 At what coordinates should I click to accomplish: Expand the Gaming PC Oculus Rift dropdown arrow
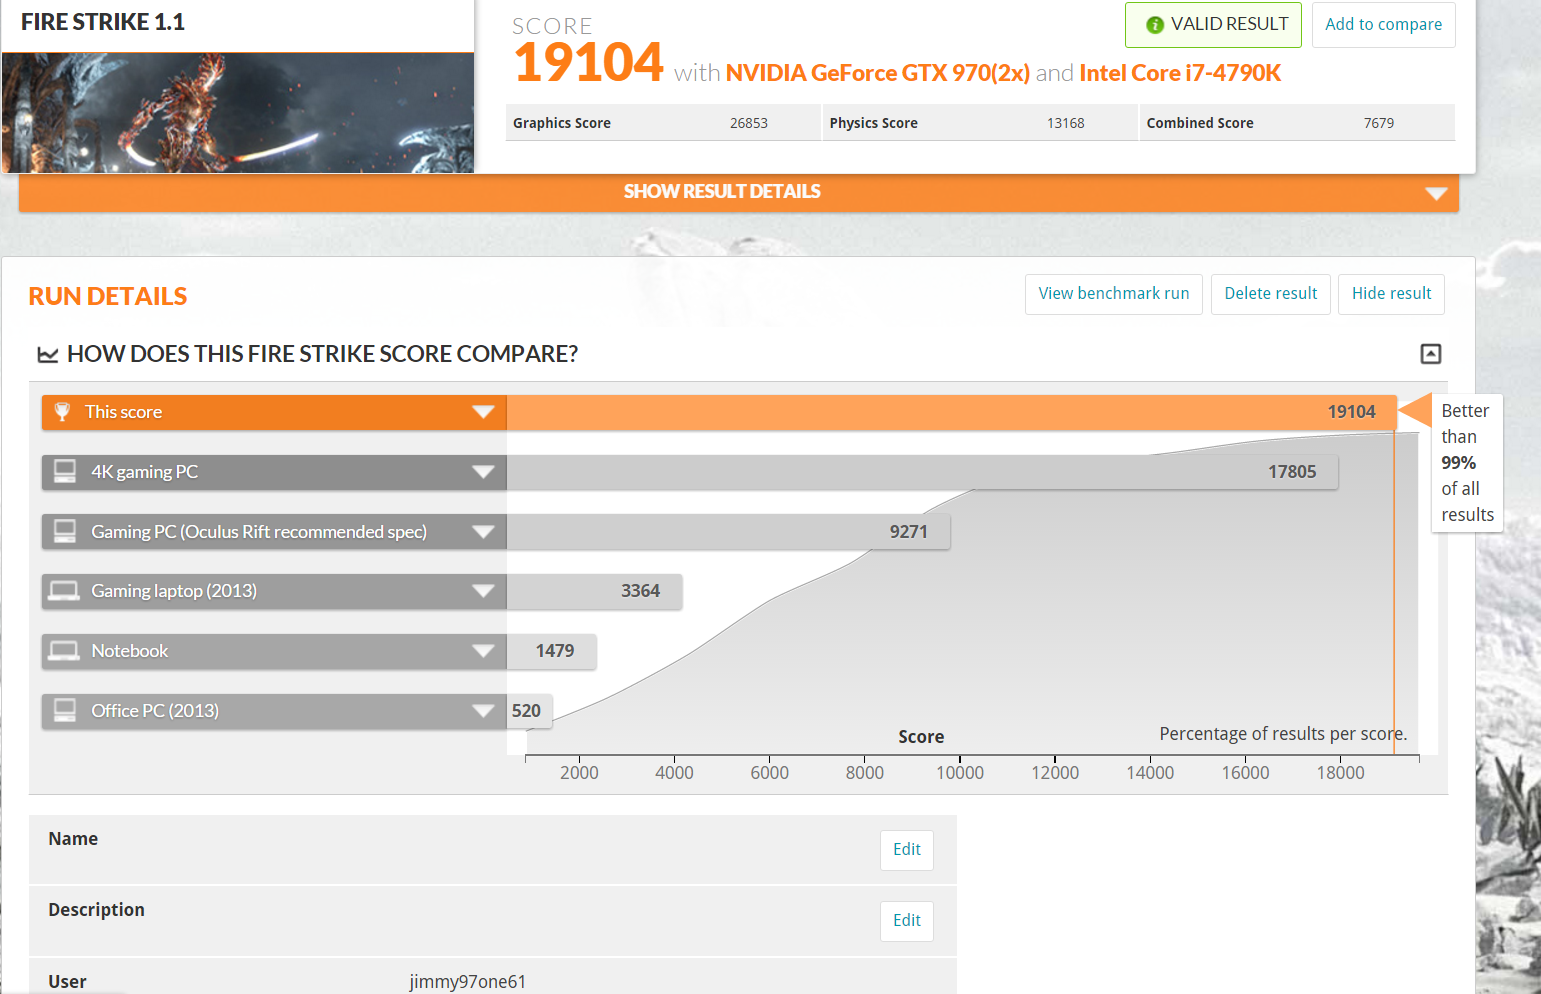(x=483, y=532)
